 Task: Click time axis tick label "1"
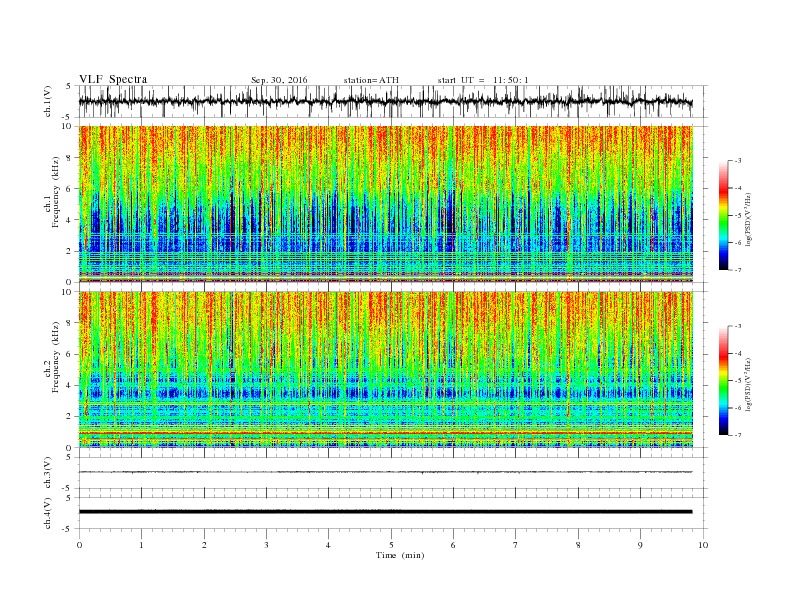coord(141,545)
